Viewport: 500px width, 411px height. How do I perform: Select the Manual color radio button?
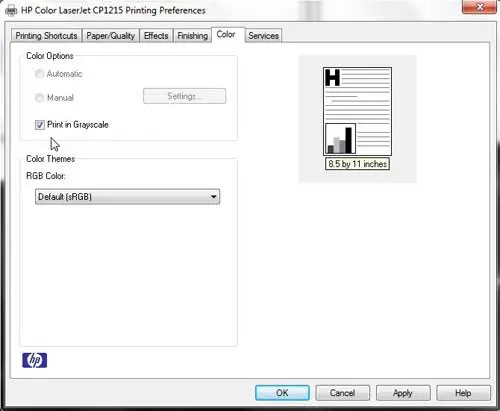[39, 98]
